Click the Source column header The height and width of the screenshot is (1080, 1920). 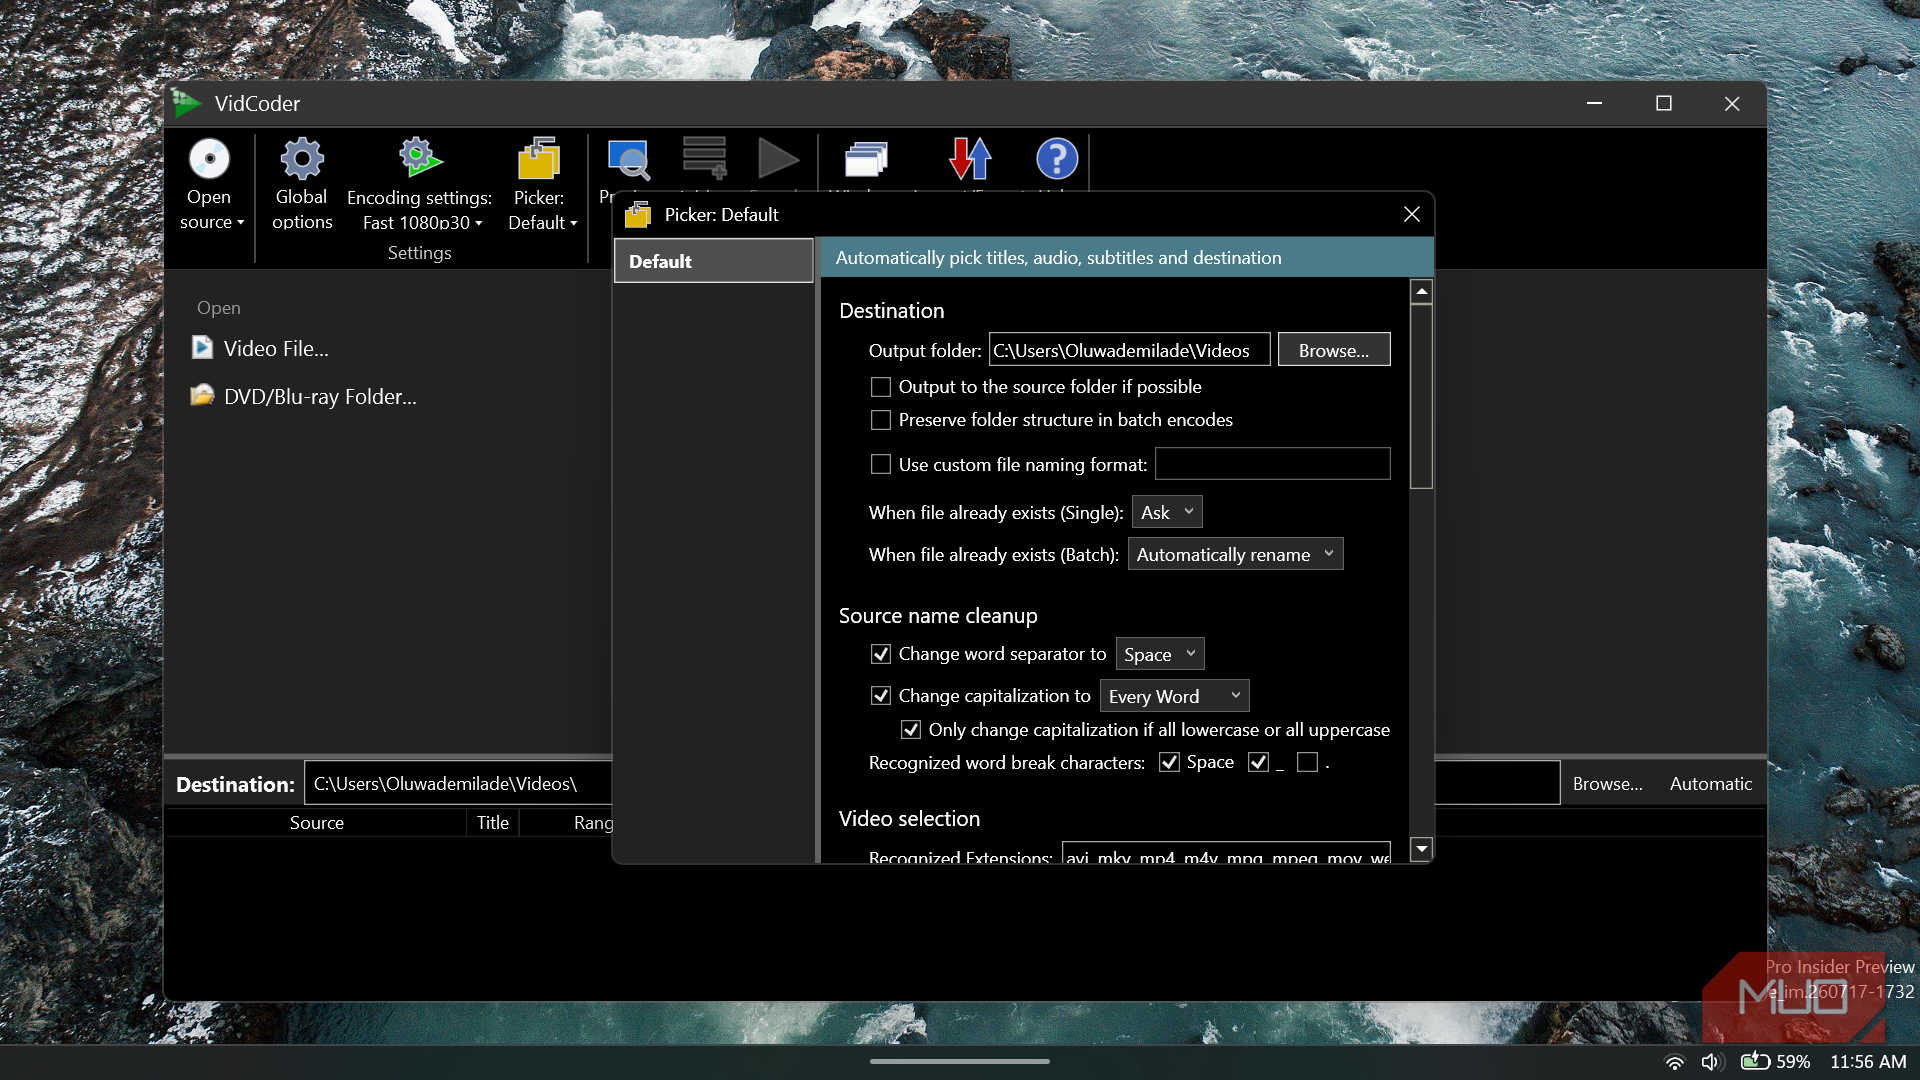[x=316, y=822]
